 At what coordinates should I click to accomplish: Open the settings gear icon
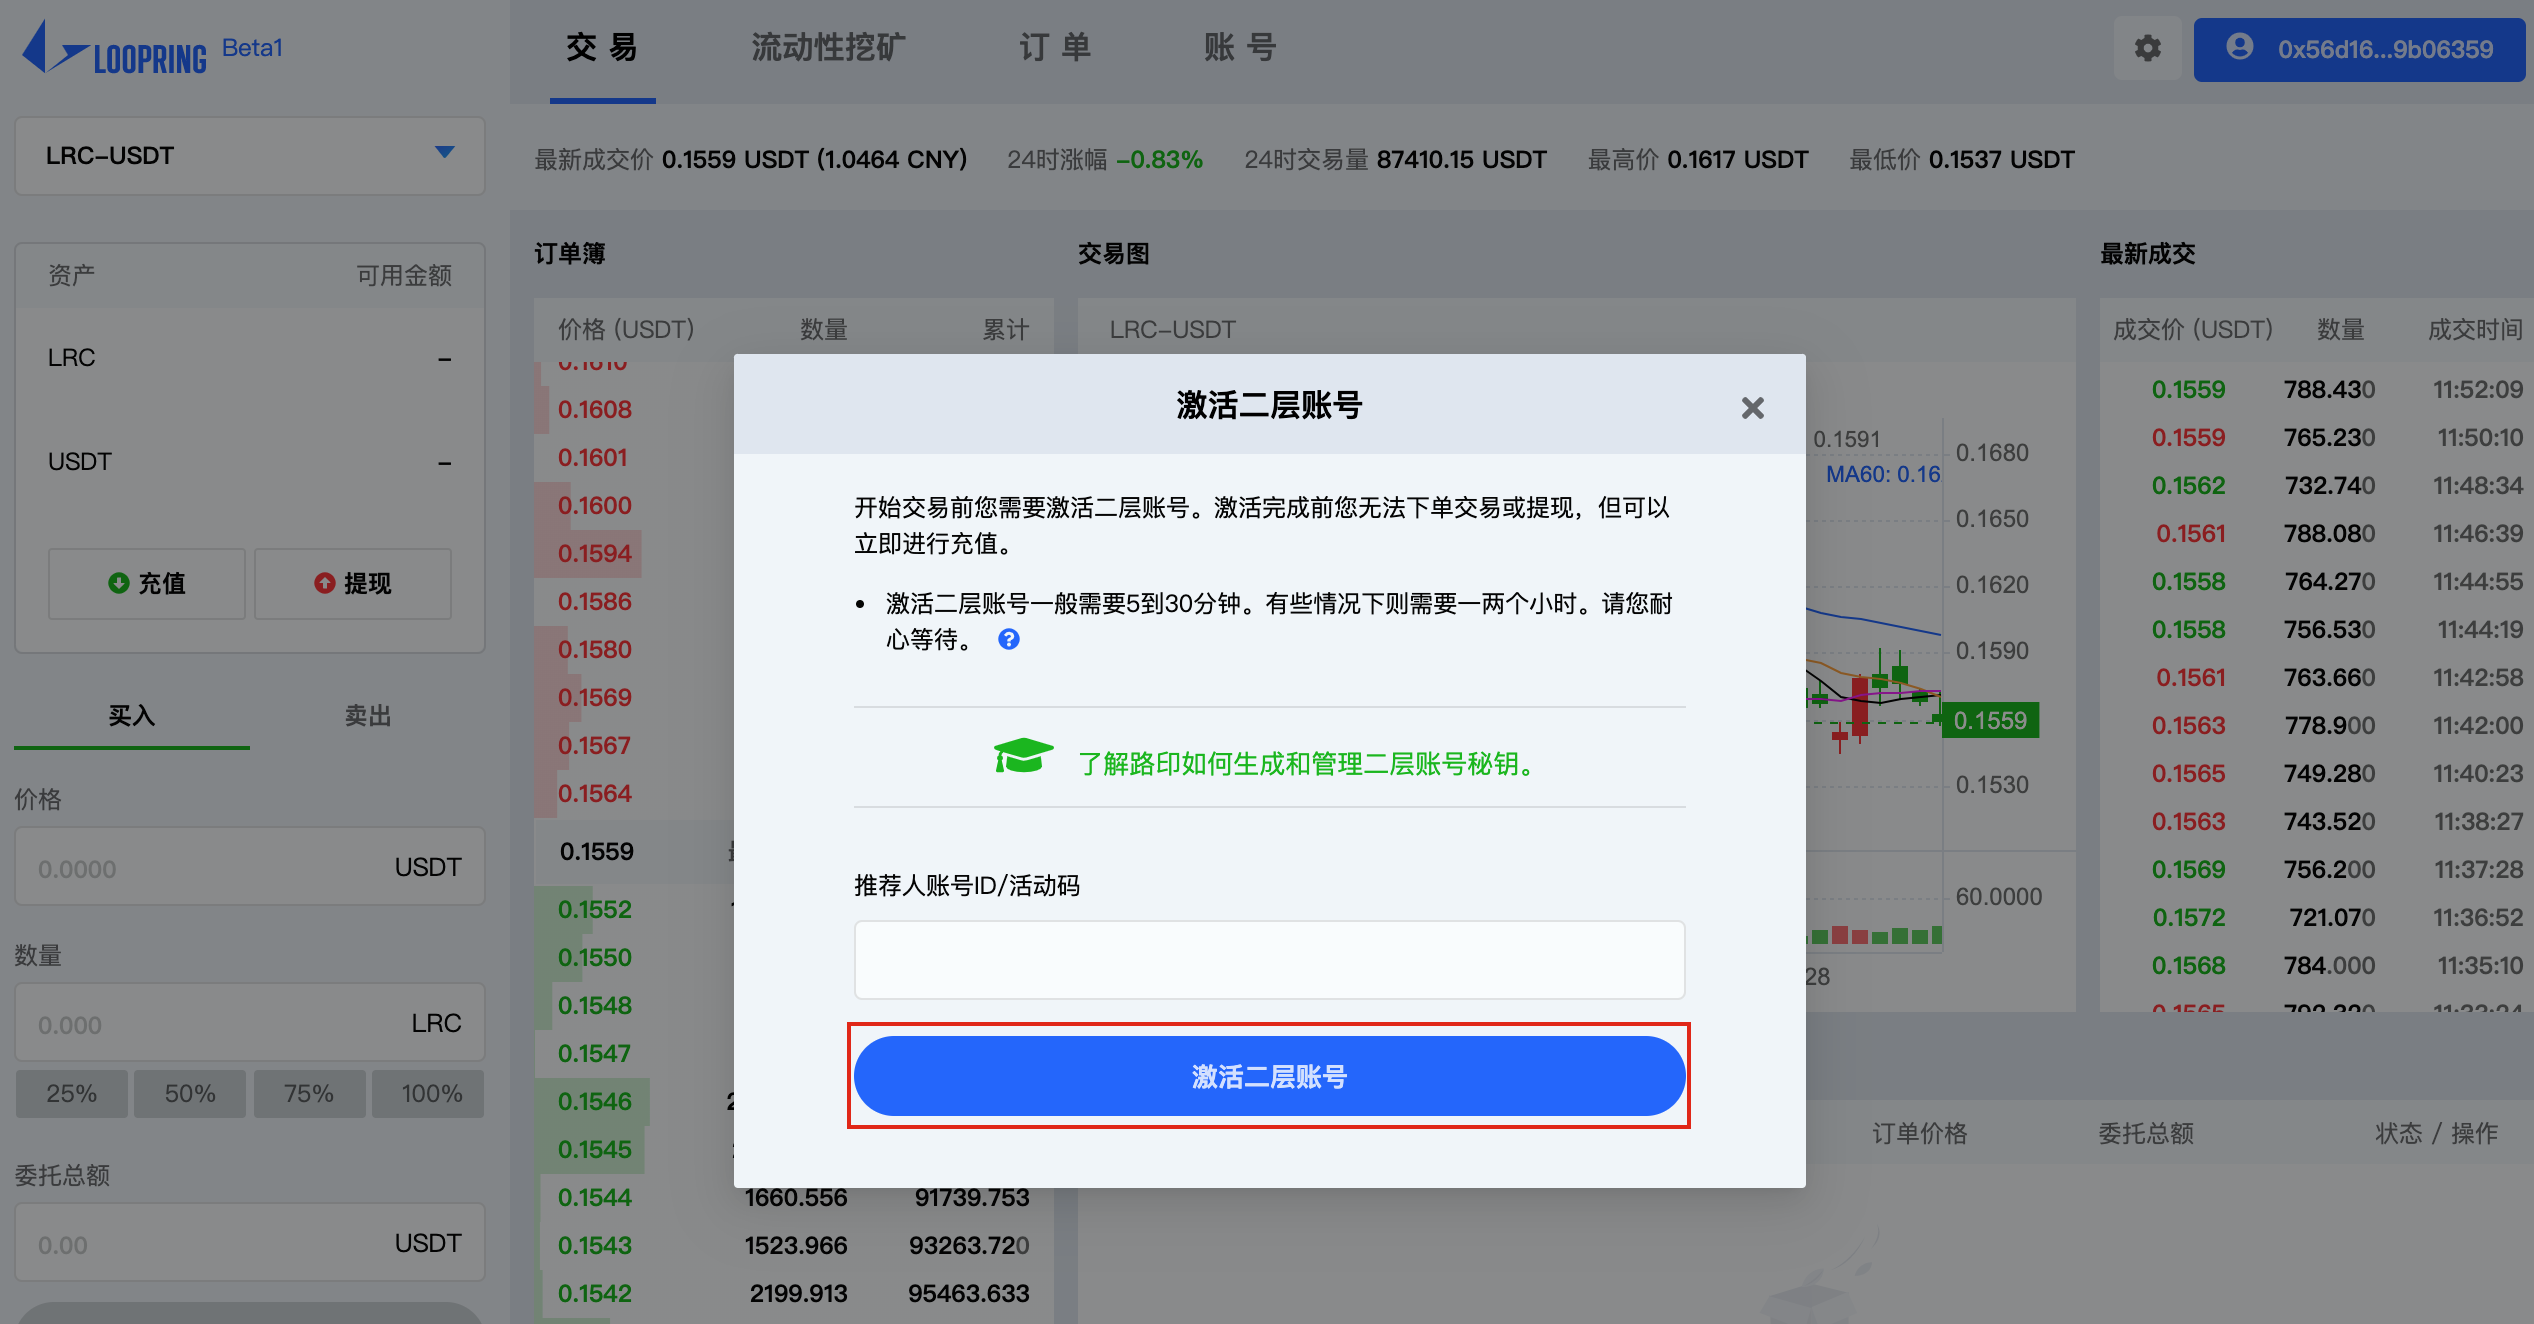[x=2147, y=48]
